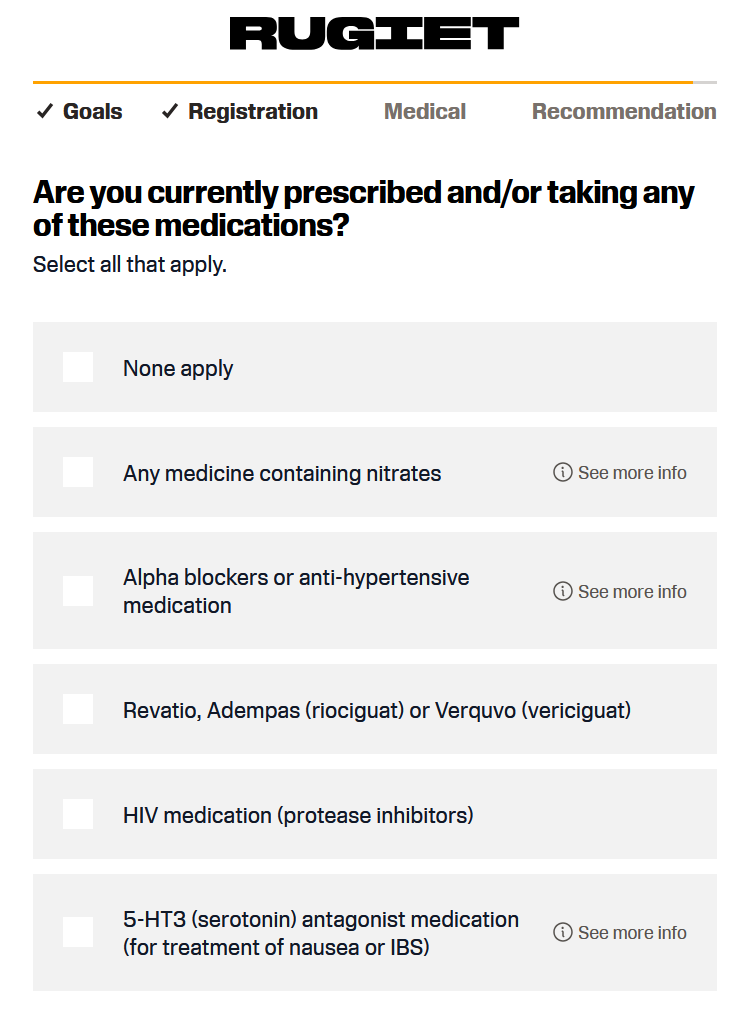Click the orange progress bar
Screen dimensions: 738x1019
point(363,83)
